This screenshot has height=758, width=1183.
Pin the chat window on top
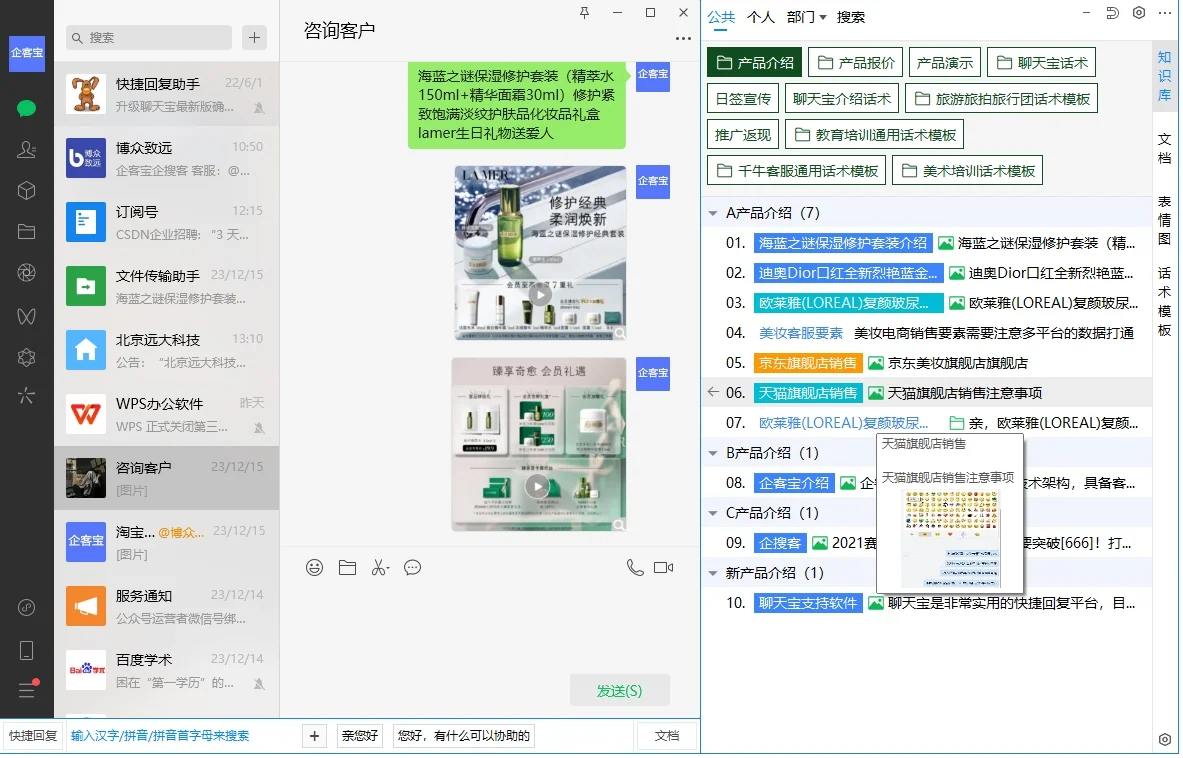tap(585, 13)
